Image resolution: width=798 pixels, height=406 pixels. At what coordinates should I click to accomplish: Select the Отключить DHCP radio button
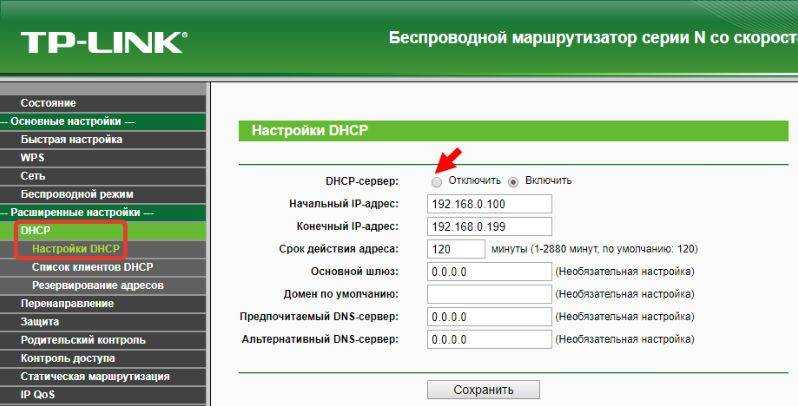(x=437, y=183)
